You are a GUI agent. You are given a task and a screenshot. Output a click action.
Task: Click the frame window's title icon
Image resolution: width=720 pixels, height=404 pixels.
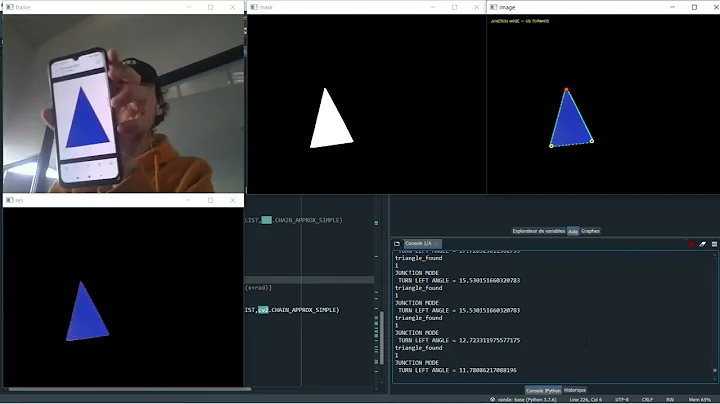point(10,7)
